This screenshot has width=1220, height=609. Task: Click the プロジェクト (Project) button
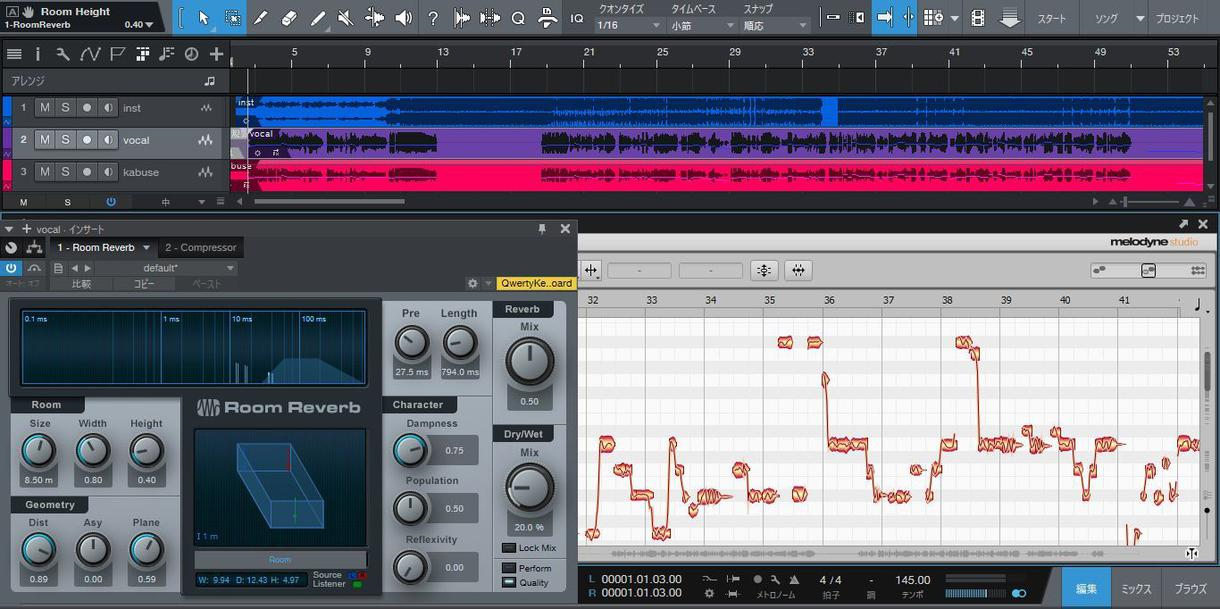tap(1177, 19)
